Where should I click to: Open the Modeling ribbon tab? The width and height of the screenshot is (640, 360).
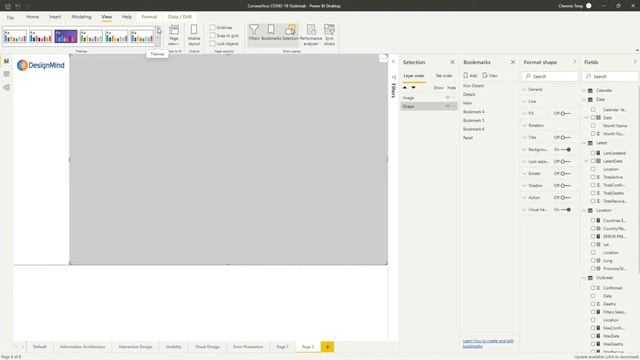tap(82, 17)
